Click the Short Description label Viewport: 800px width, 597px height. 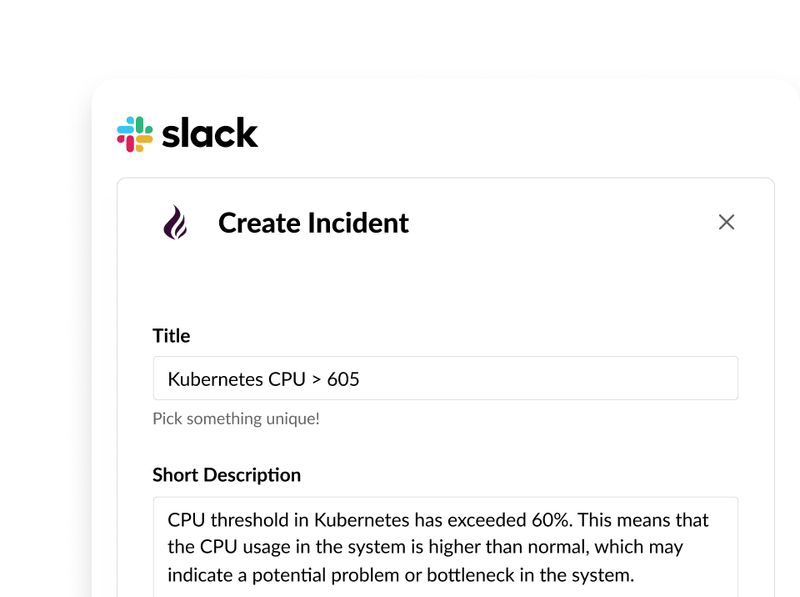tap(226, 475)
